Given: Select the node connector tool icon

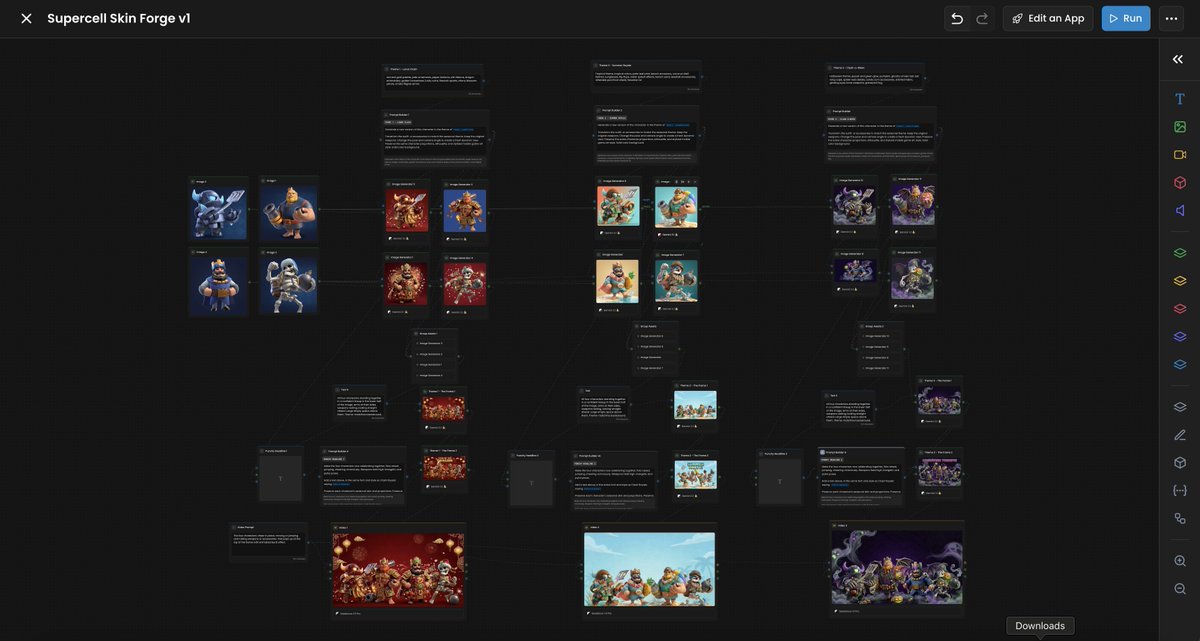Looking at the screenshot, I should coord(1180,519).
